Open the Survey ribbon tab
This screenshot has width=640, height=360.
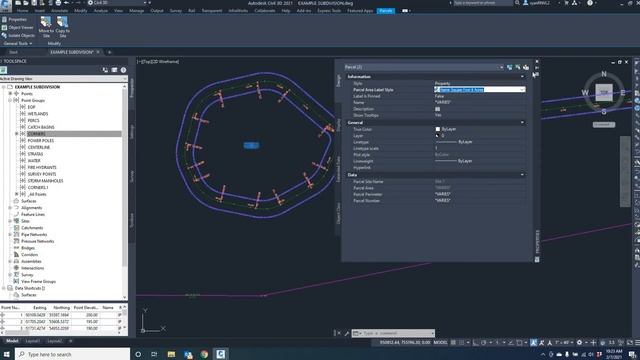[x=176, y=11]
